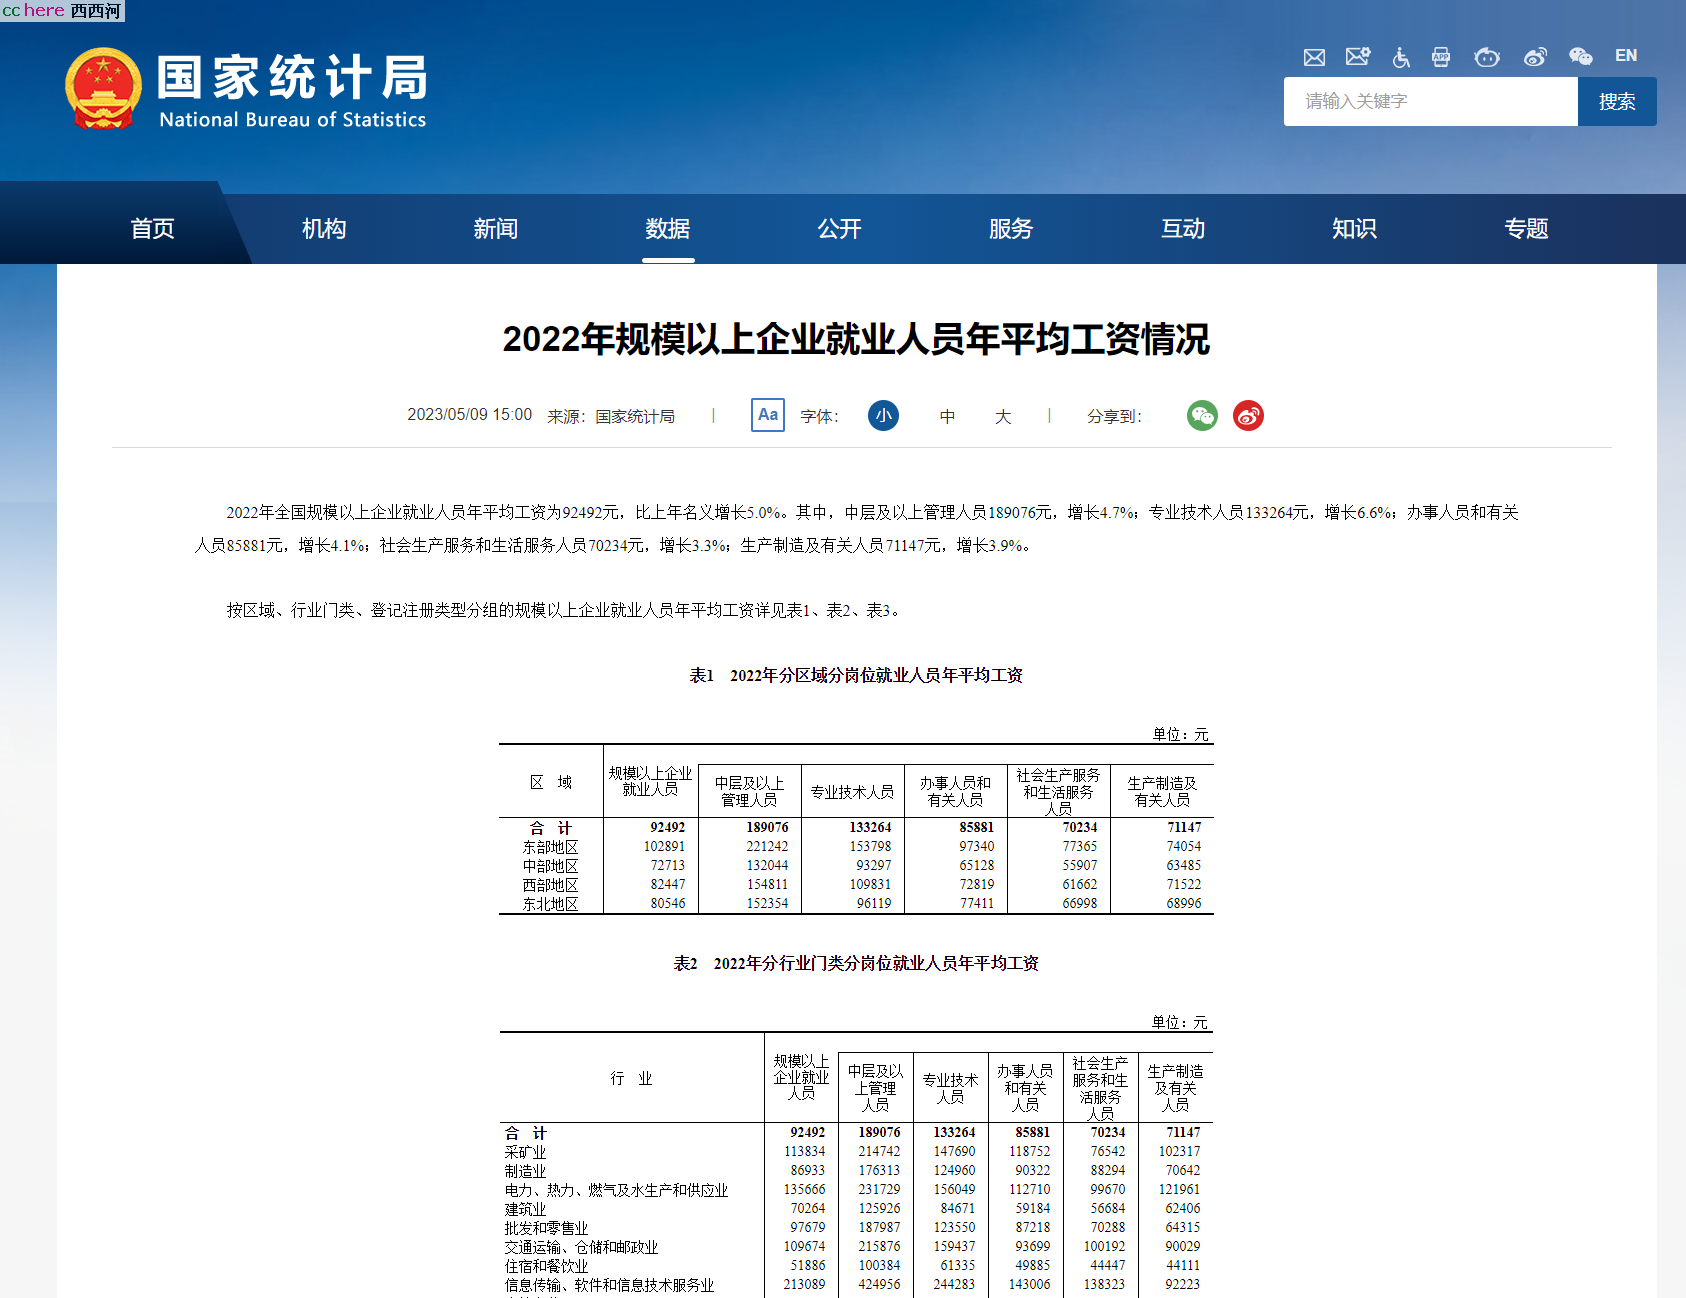Click 东部地区 row label in table 1
Screen dimensions: 1686x1298
tap(550, 847)
